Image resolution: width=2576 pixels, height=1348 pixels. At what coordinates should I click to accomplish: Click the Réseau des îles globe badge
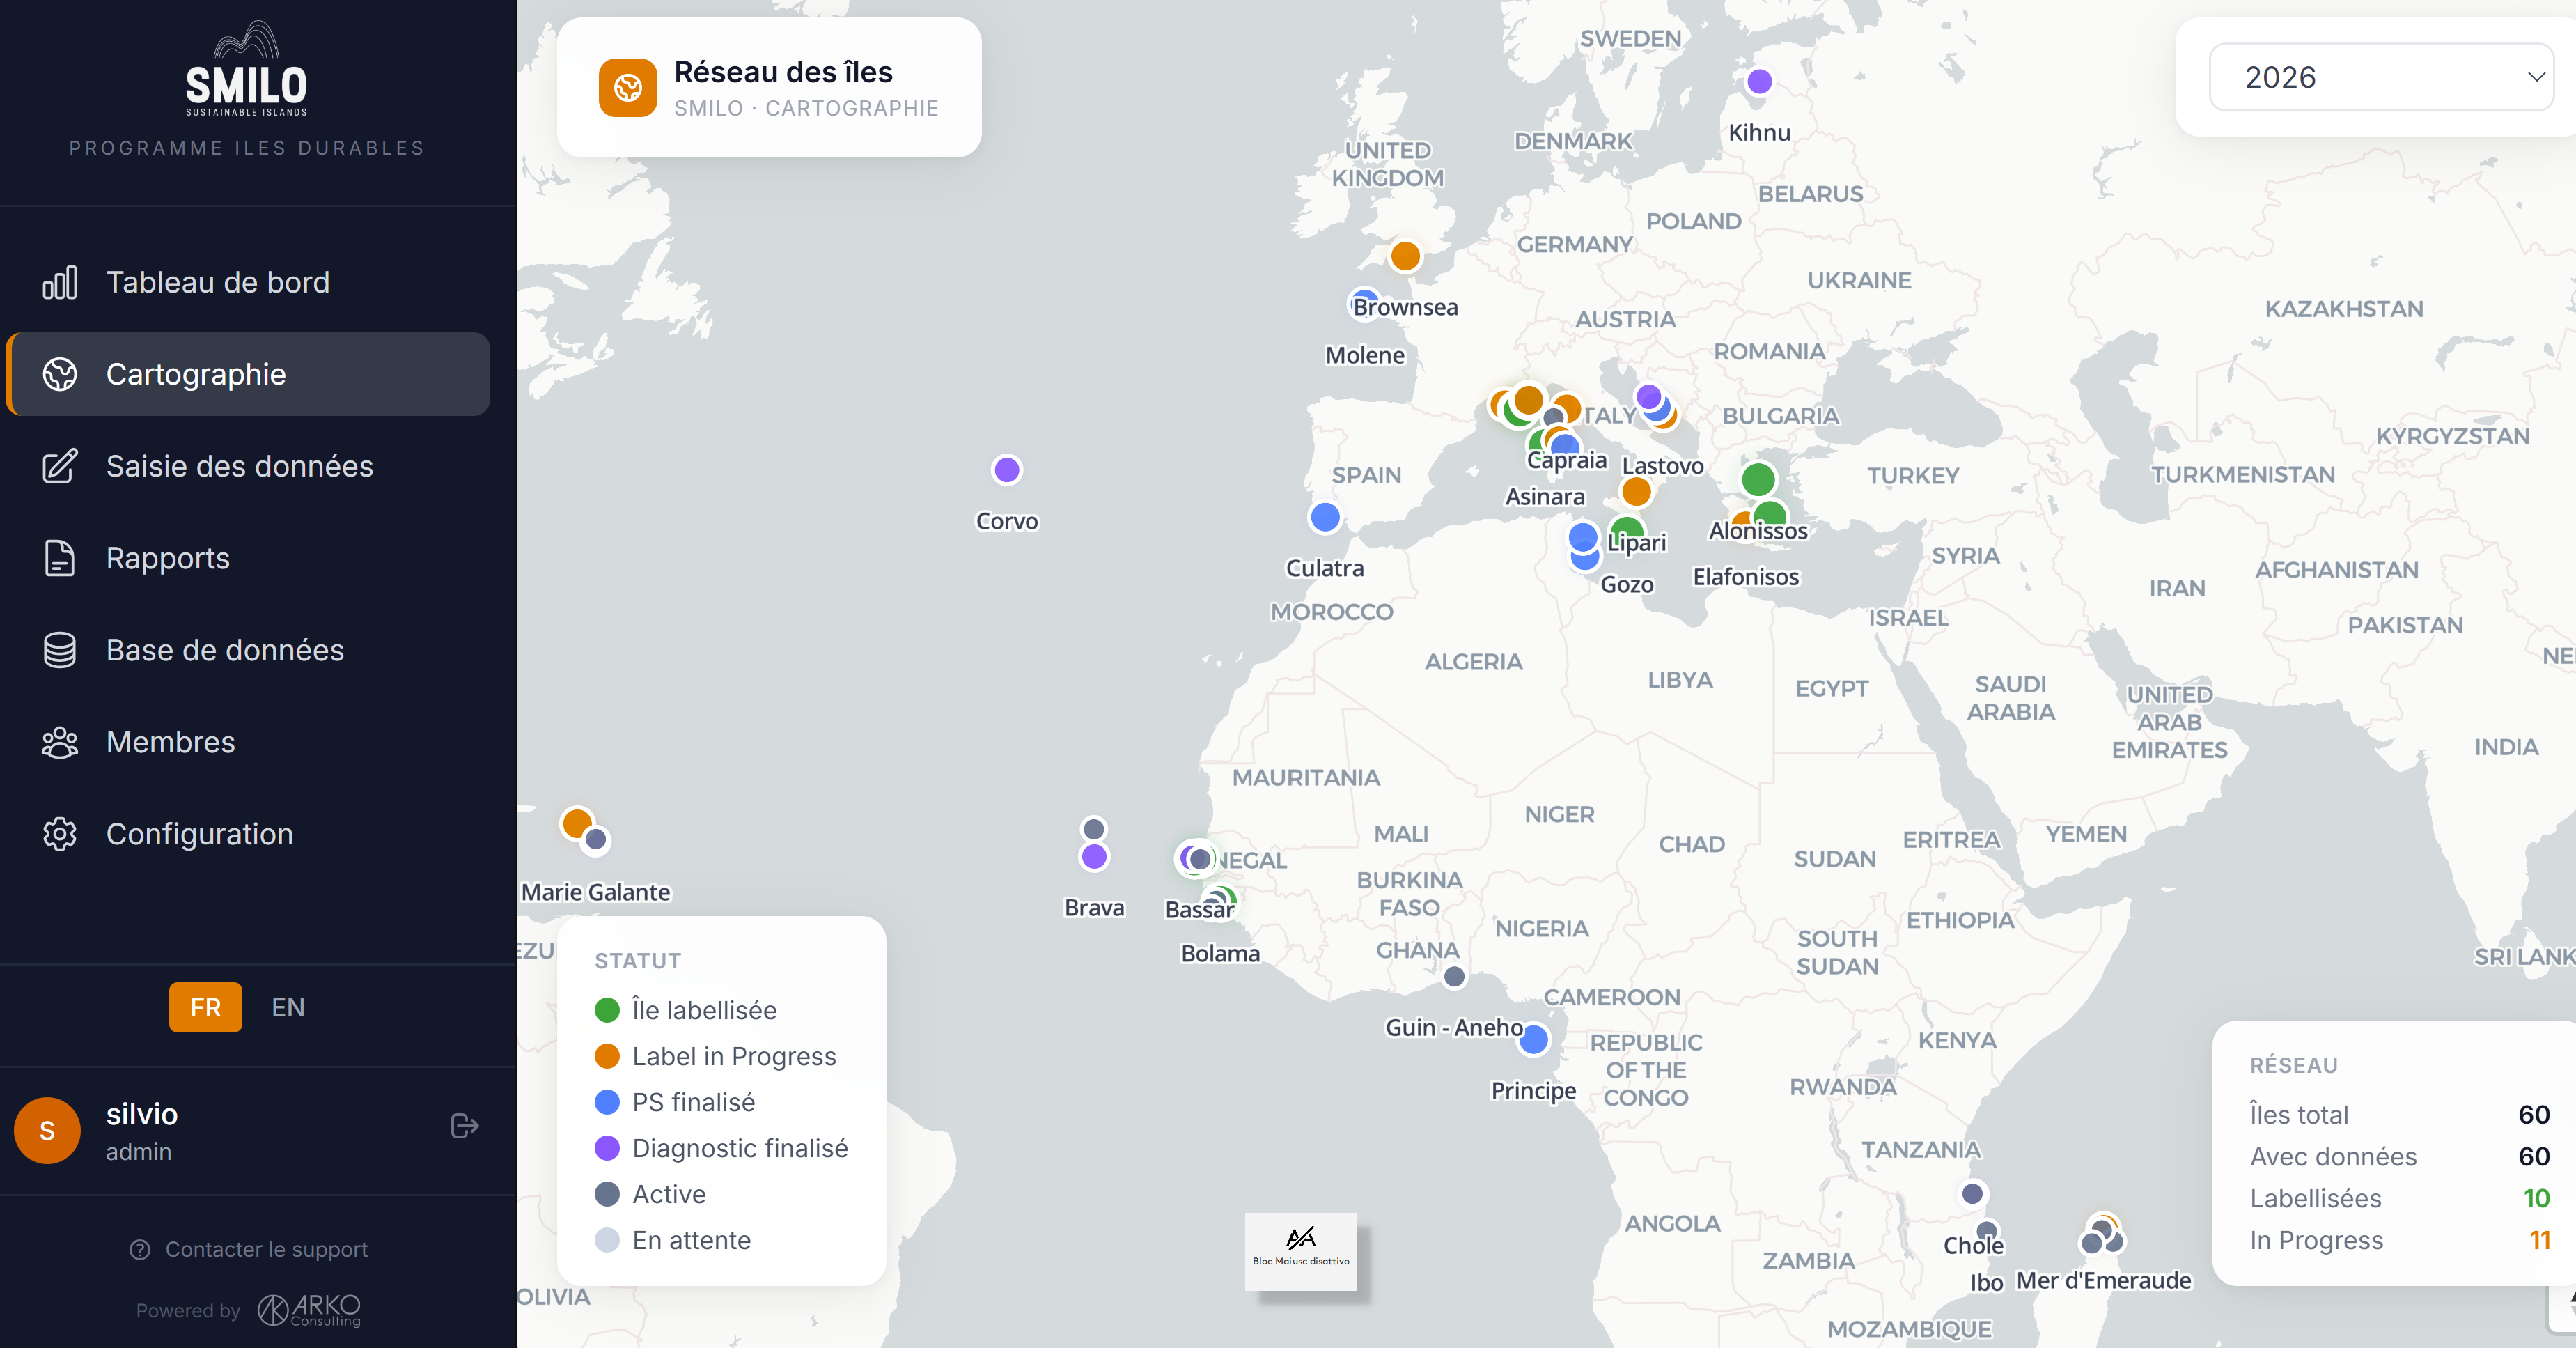click(x=627, y=88)
